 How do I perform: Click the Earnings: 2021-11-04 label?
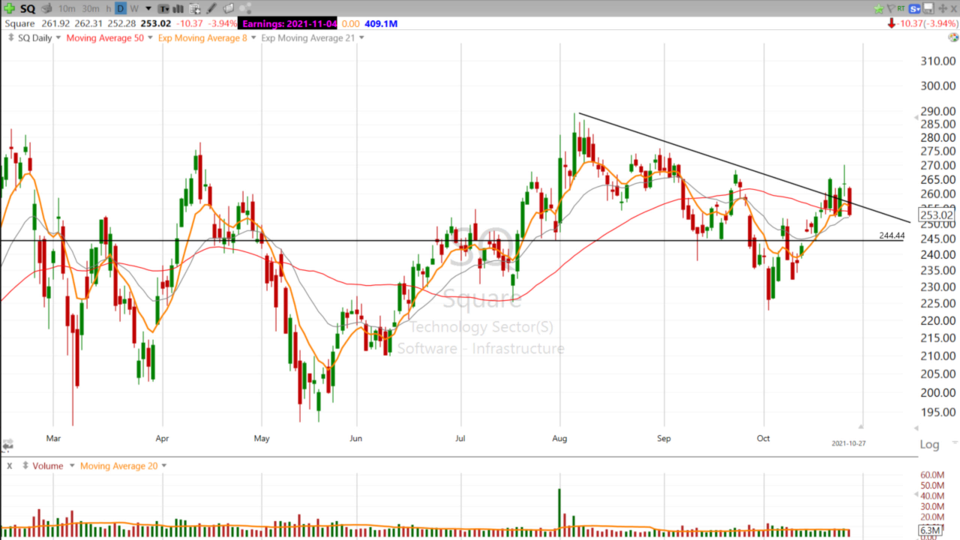288,23
